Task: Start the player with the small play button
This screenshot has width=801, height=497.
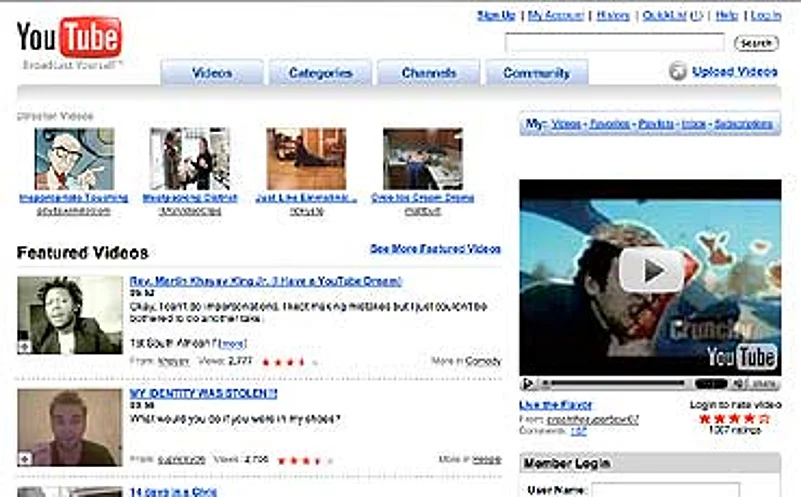Action: click(528, 384)
